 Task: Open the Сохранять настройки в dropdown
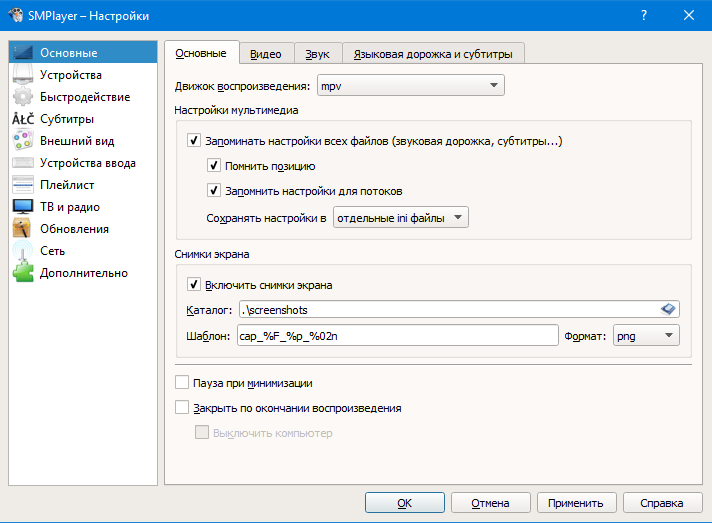(x=400, y=217)
